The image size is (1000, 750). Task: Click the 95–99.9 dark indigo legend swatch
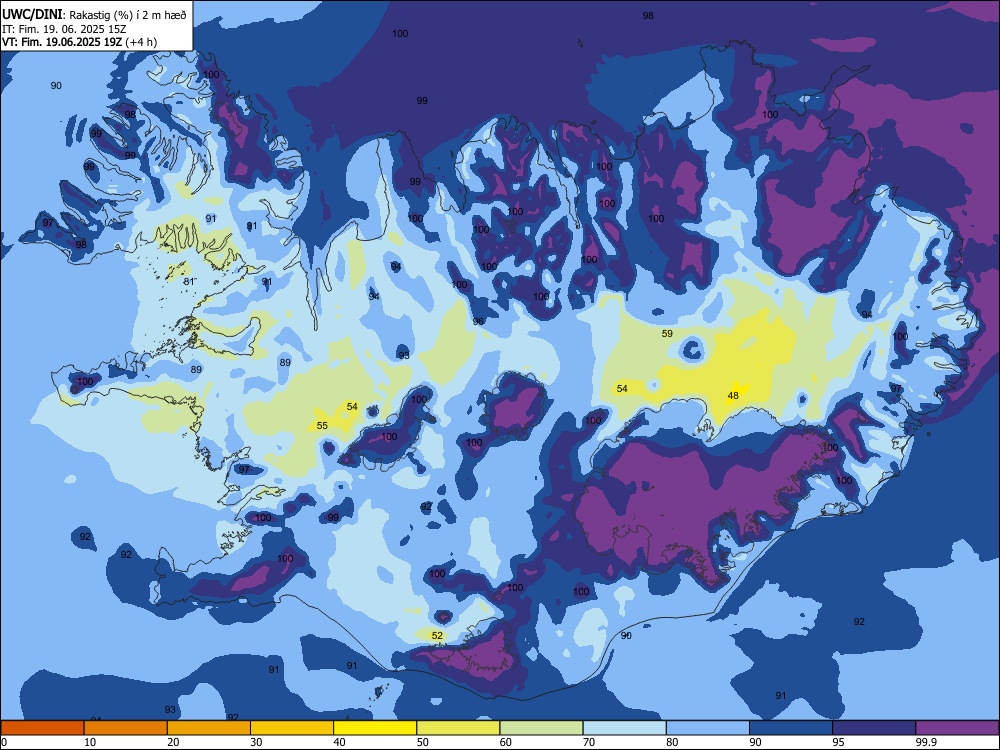point(874,728)
